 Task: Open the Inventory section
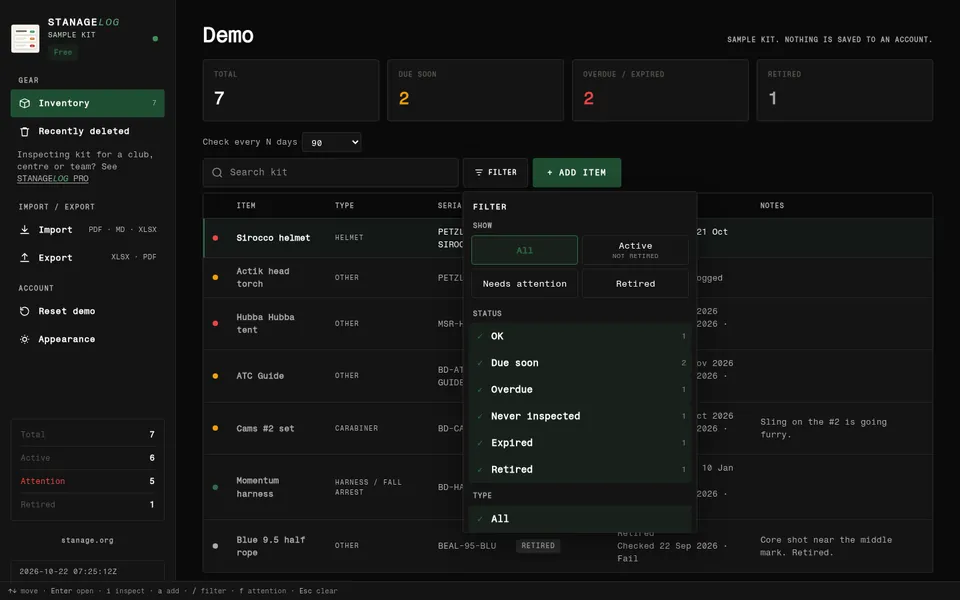point(88,103)
